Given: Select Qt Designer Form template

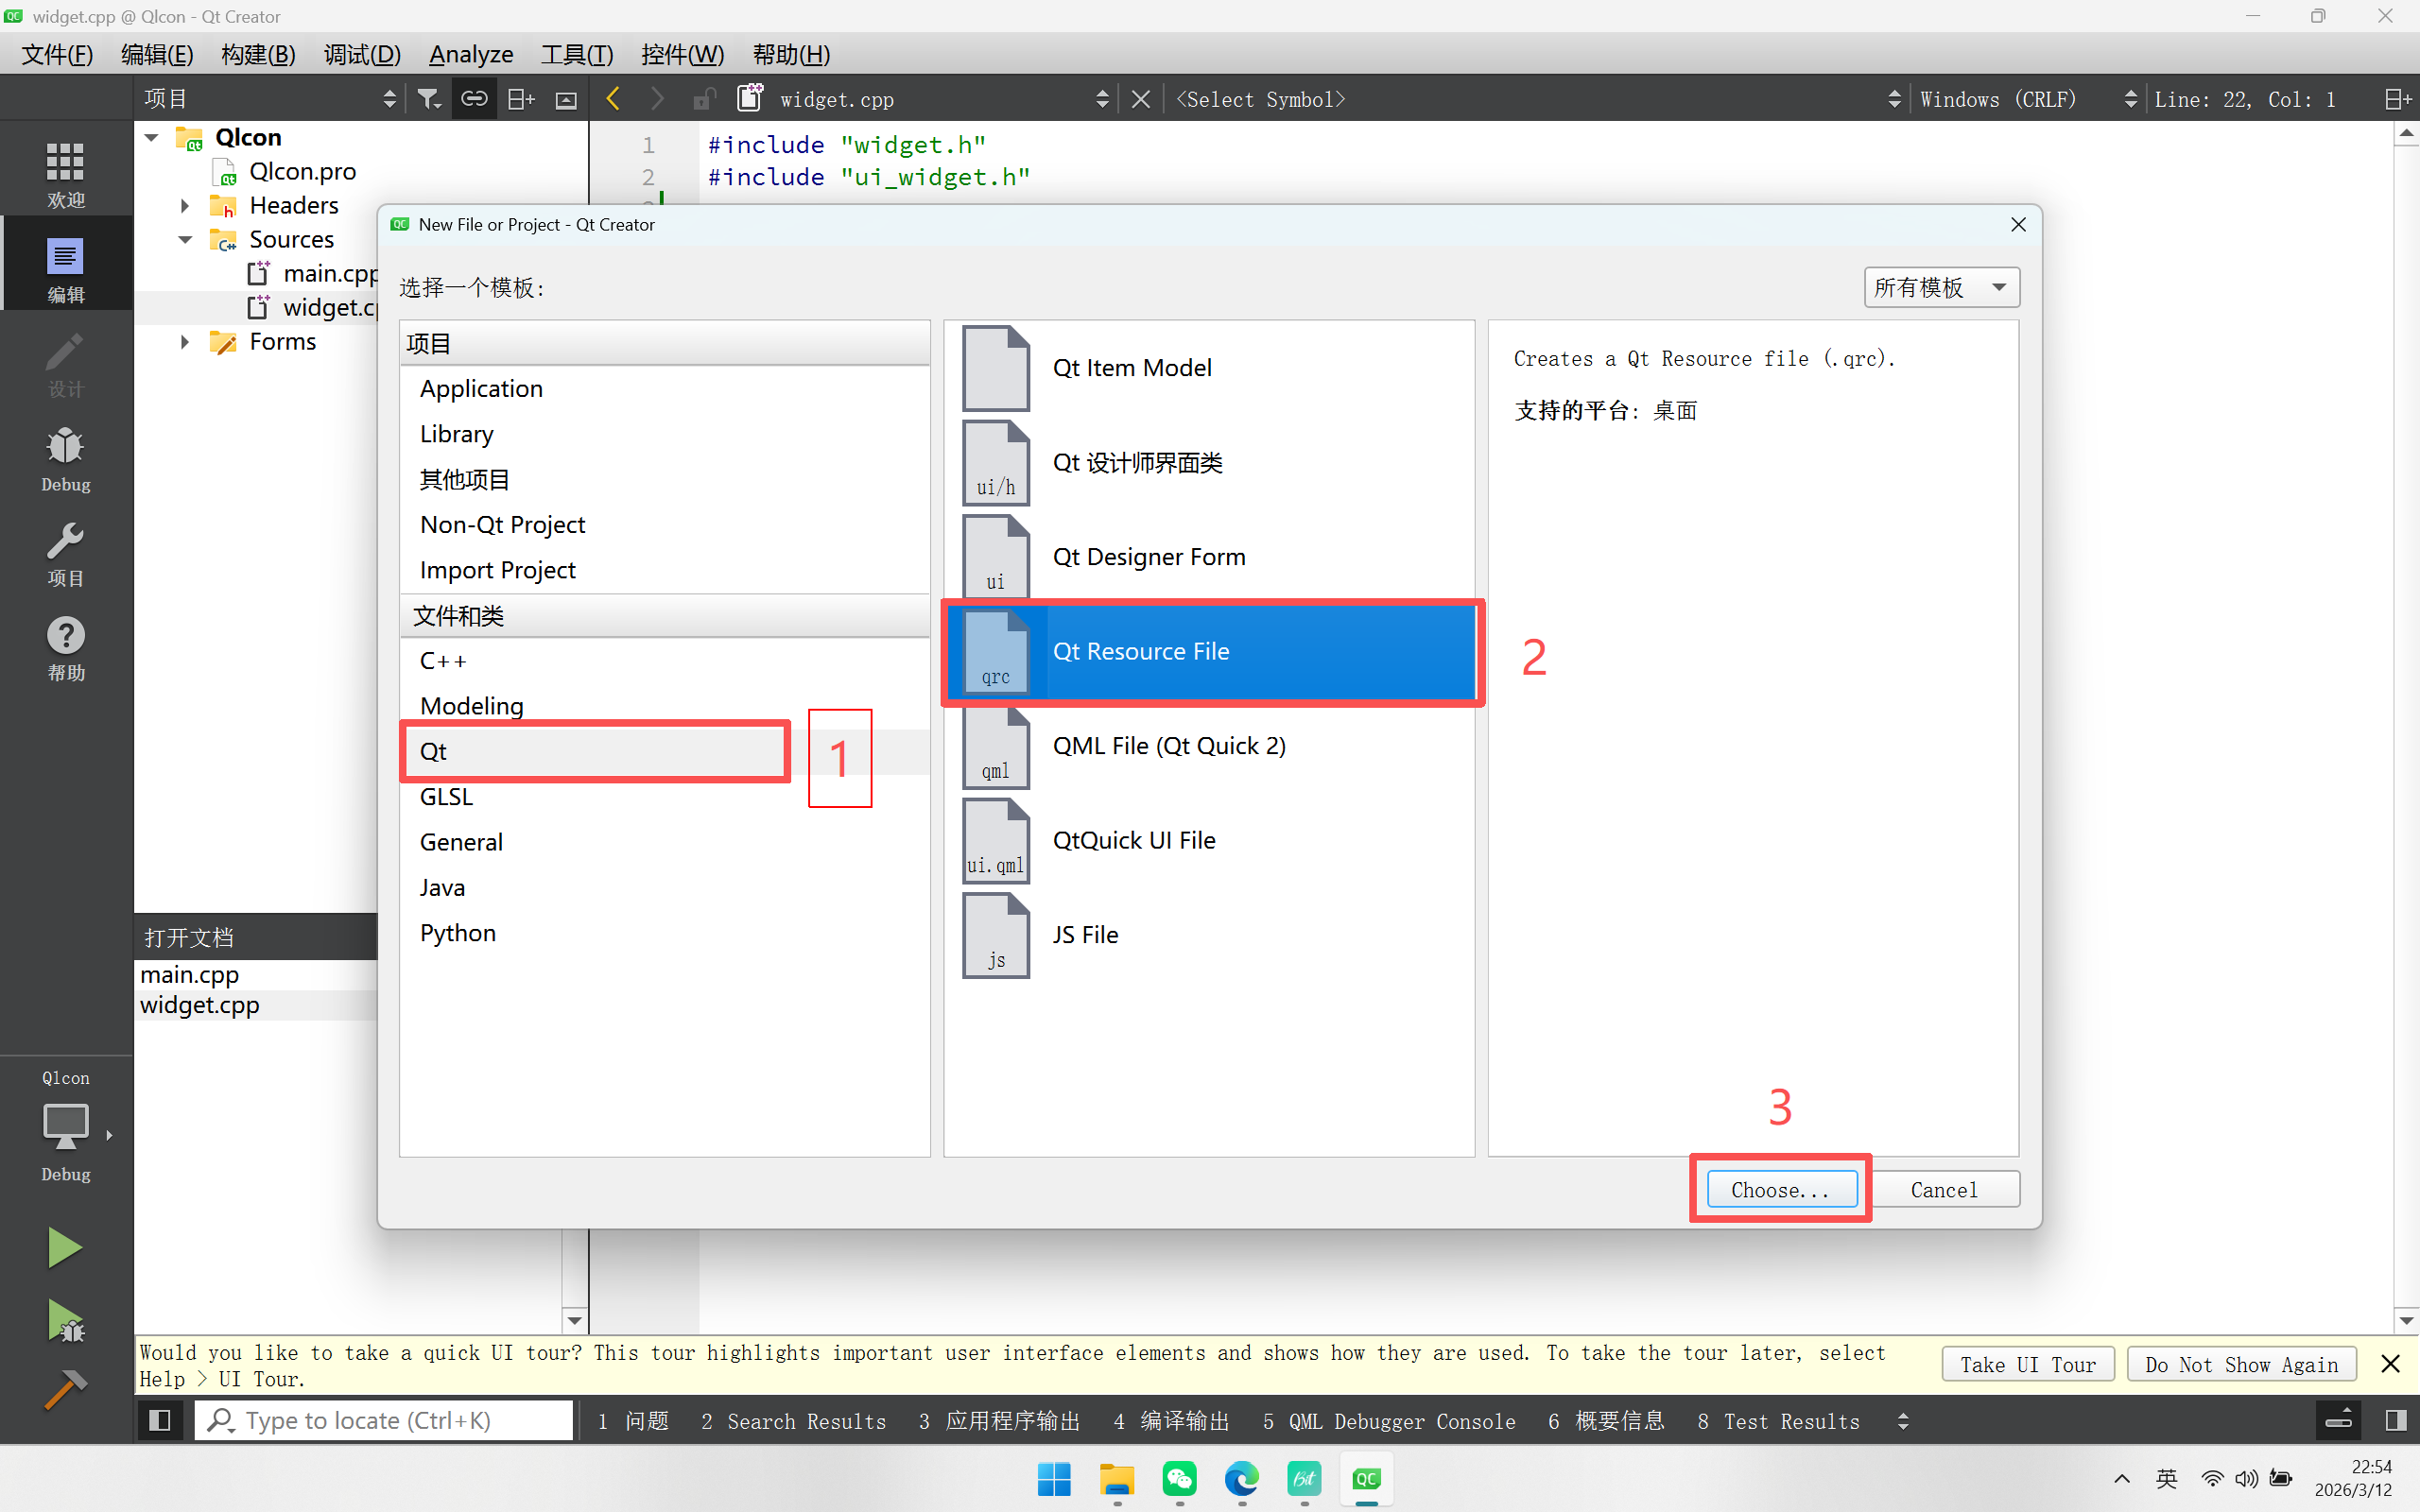Looking at the screenshot, I should click(1148, 557).
